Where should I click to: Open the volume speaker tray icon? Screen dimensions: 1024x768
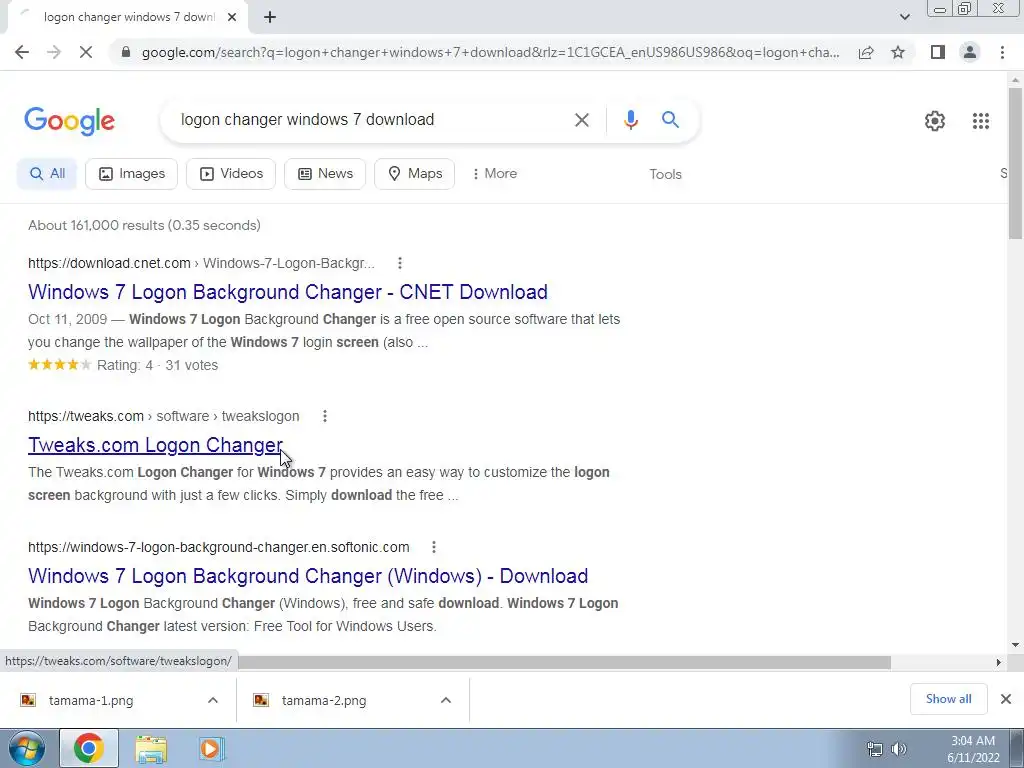coord(899,749)
